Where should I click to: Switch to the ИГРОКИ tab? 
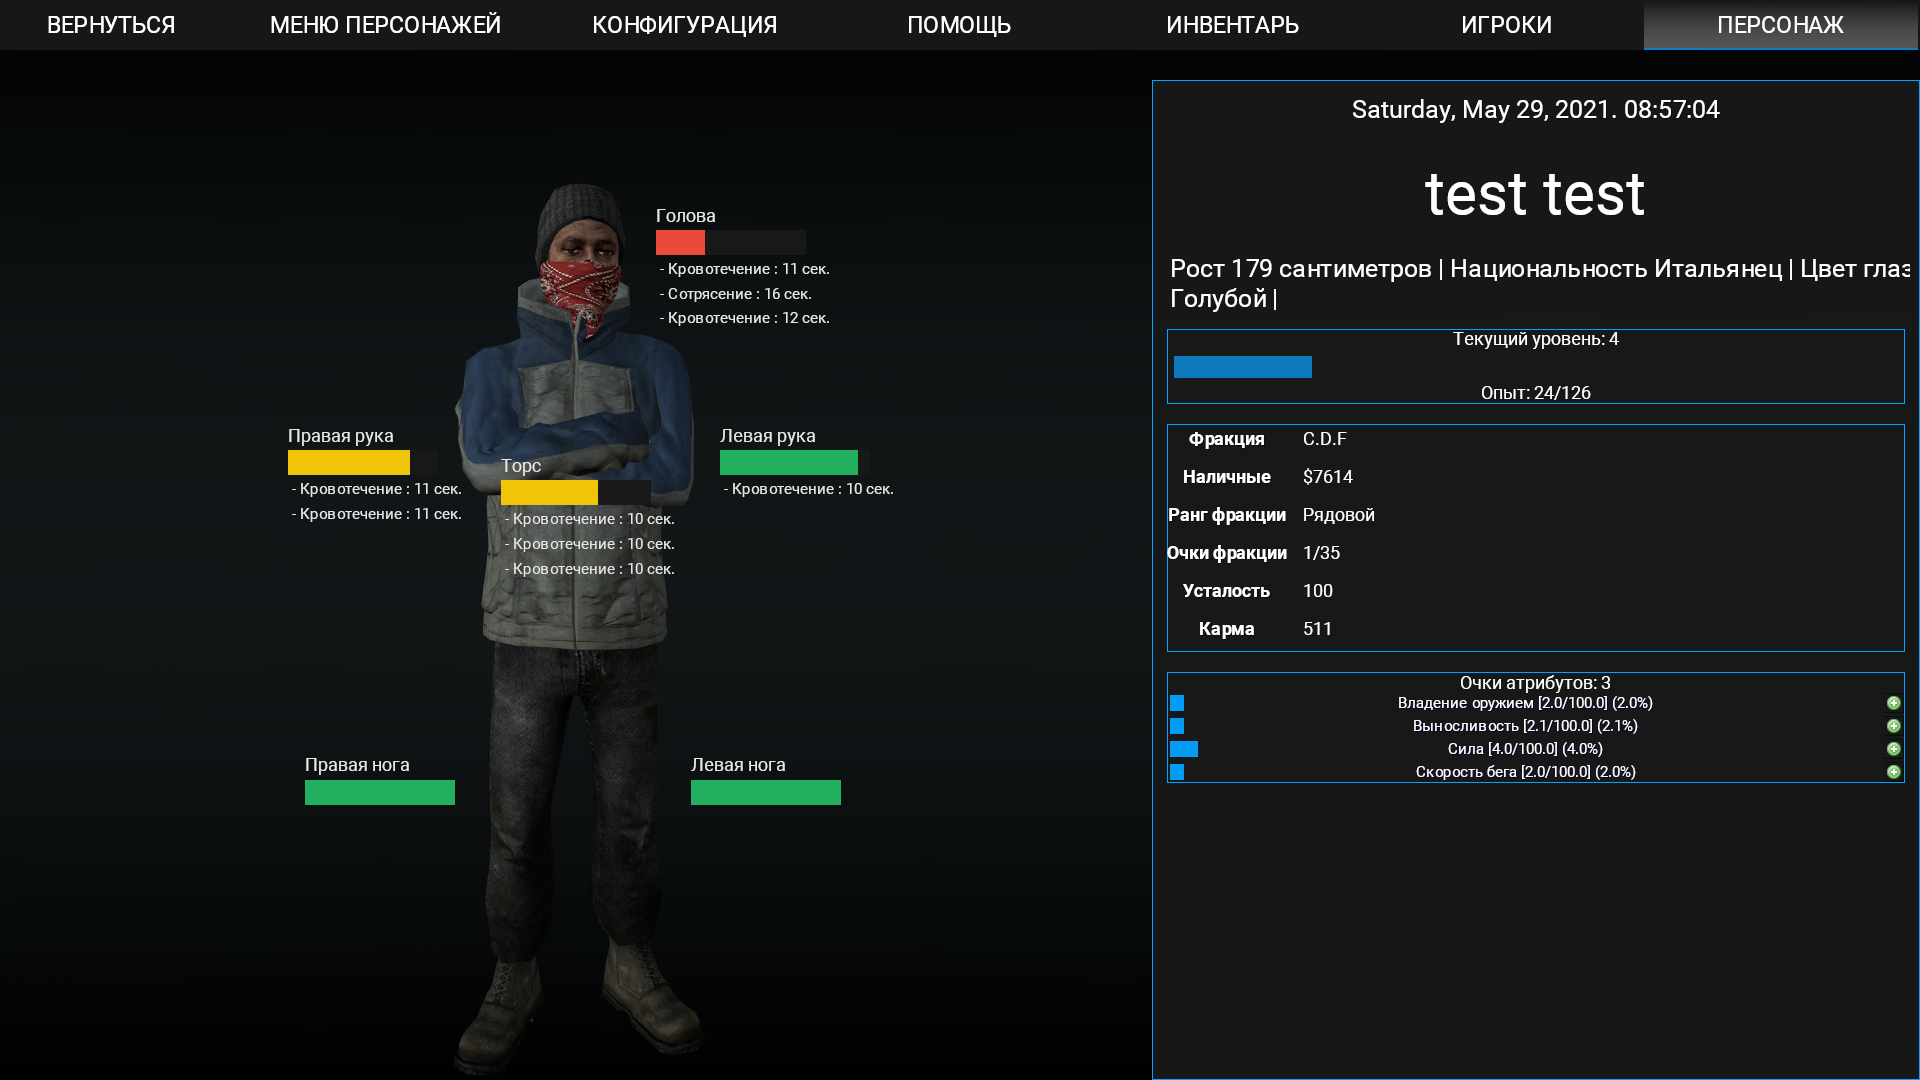1506,25
